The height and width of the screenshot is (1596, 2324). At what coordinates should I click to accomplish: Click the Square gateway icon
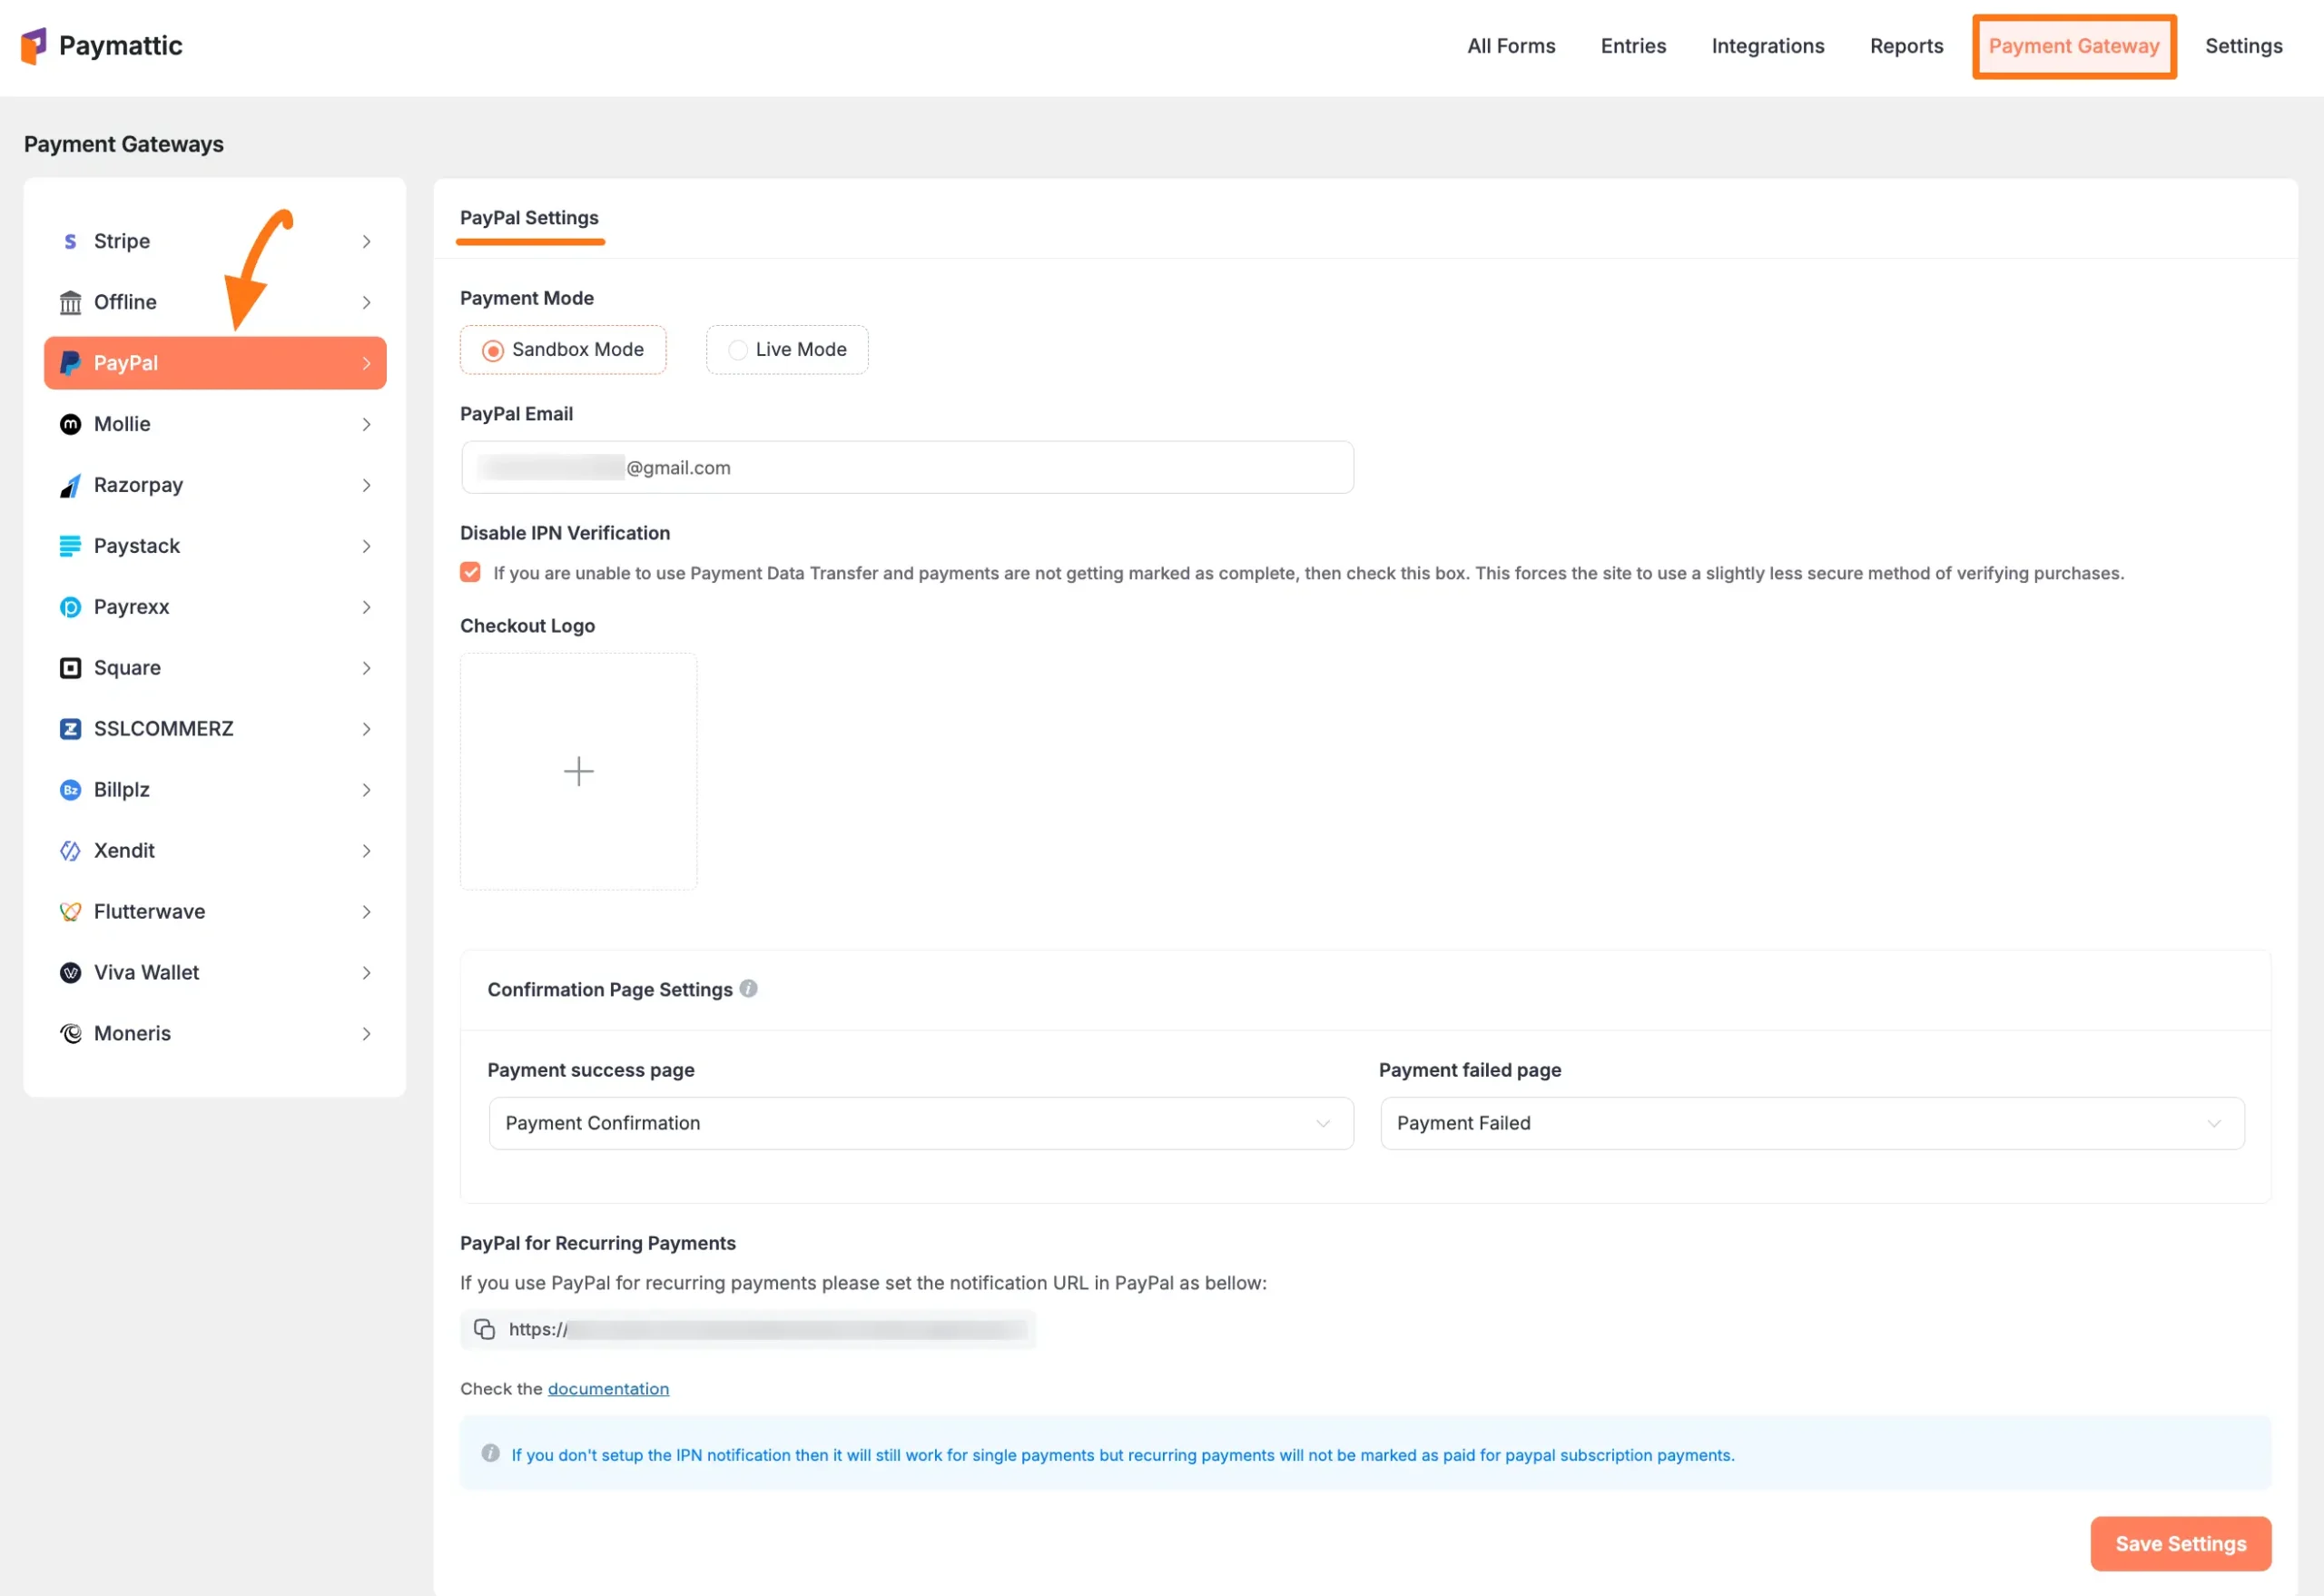point(70,667)
